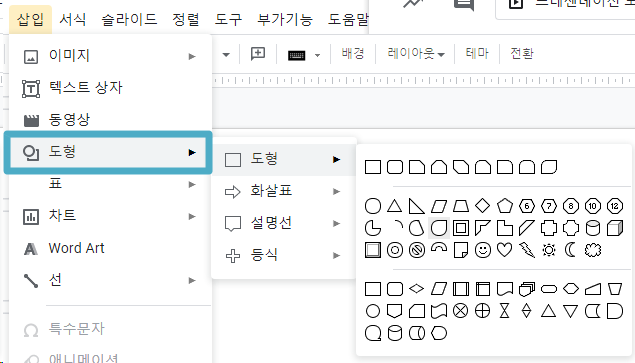635x363 pixels.
Task: Select the octagon shape numbered 8
Action: pos(571,206)
